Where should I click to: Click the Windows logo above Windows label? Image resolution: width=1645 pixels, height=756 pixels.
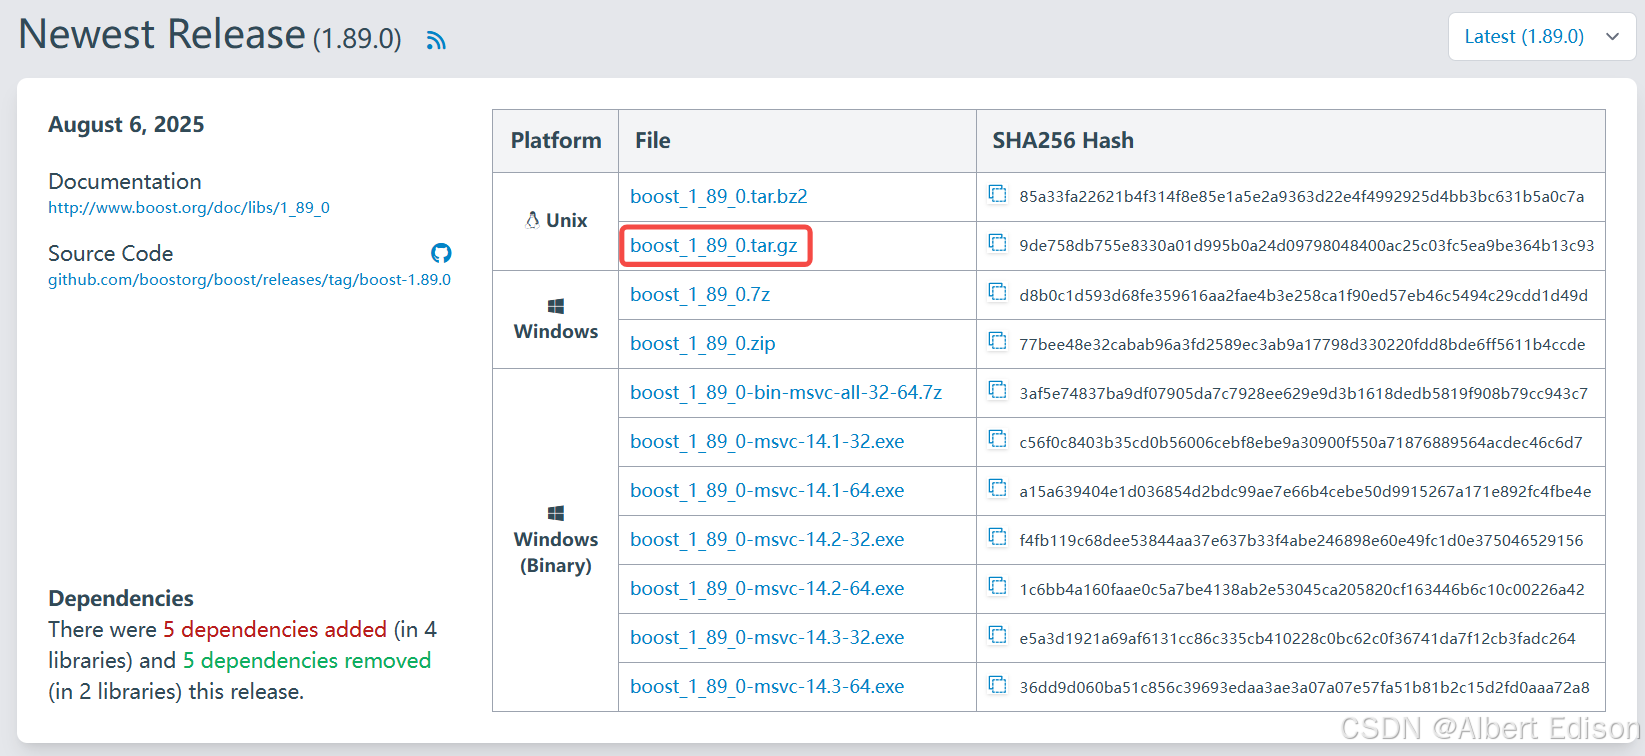[x=556, y=306]
